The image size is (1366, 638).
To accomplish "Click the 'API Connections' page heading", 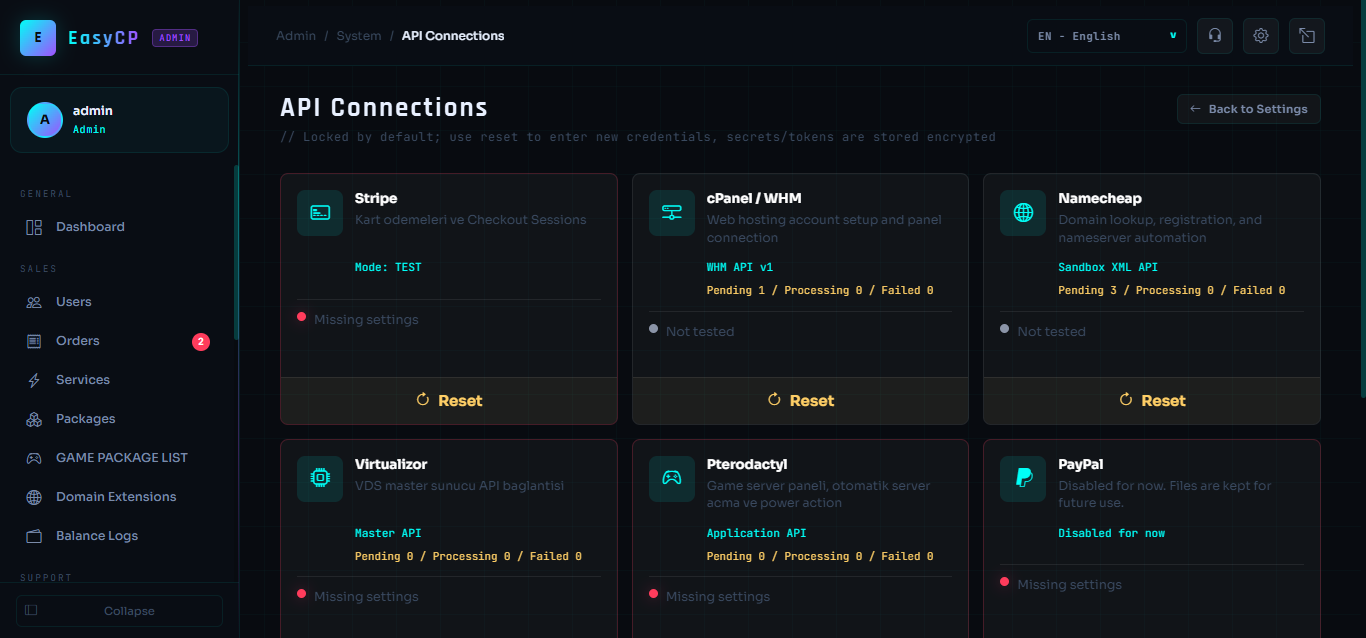I will click(x=384, y=108).
